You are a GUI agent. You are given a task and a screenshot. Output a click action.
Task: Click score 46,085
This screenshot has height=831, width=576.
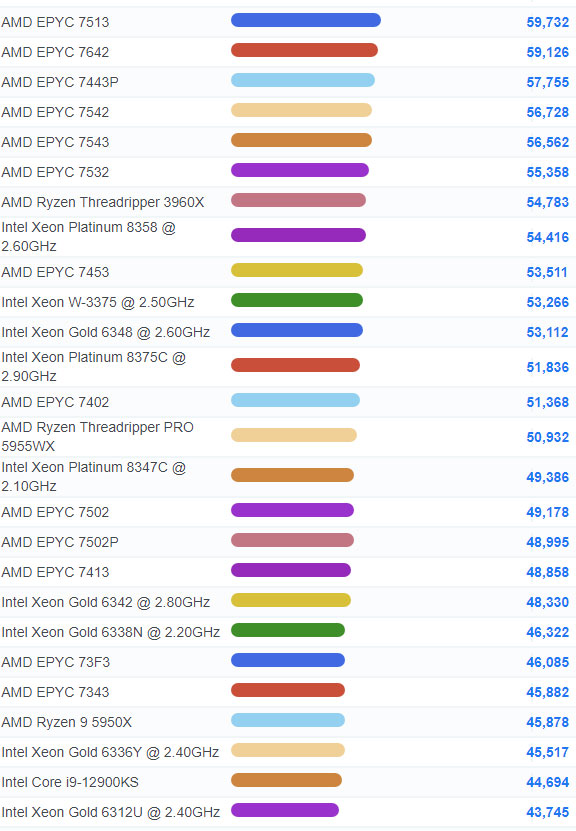[547, 662]
